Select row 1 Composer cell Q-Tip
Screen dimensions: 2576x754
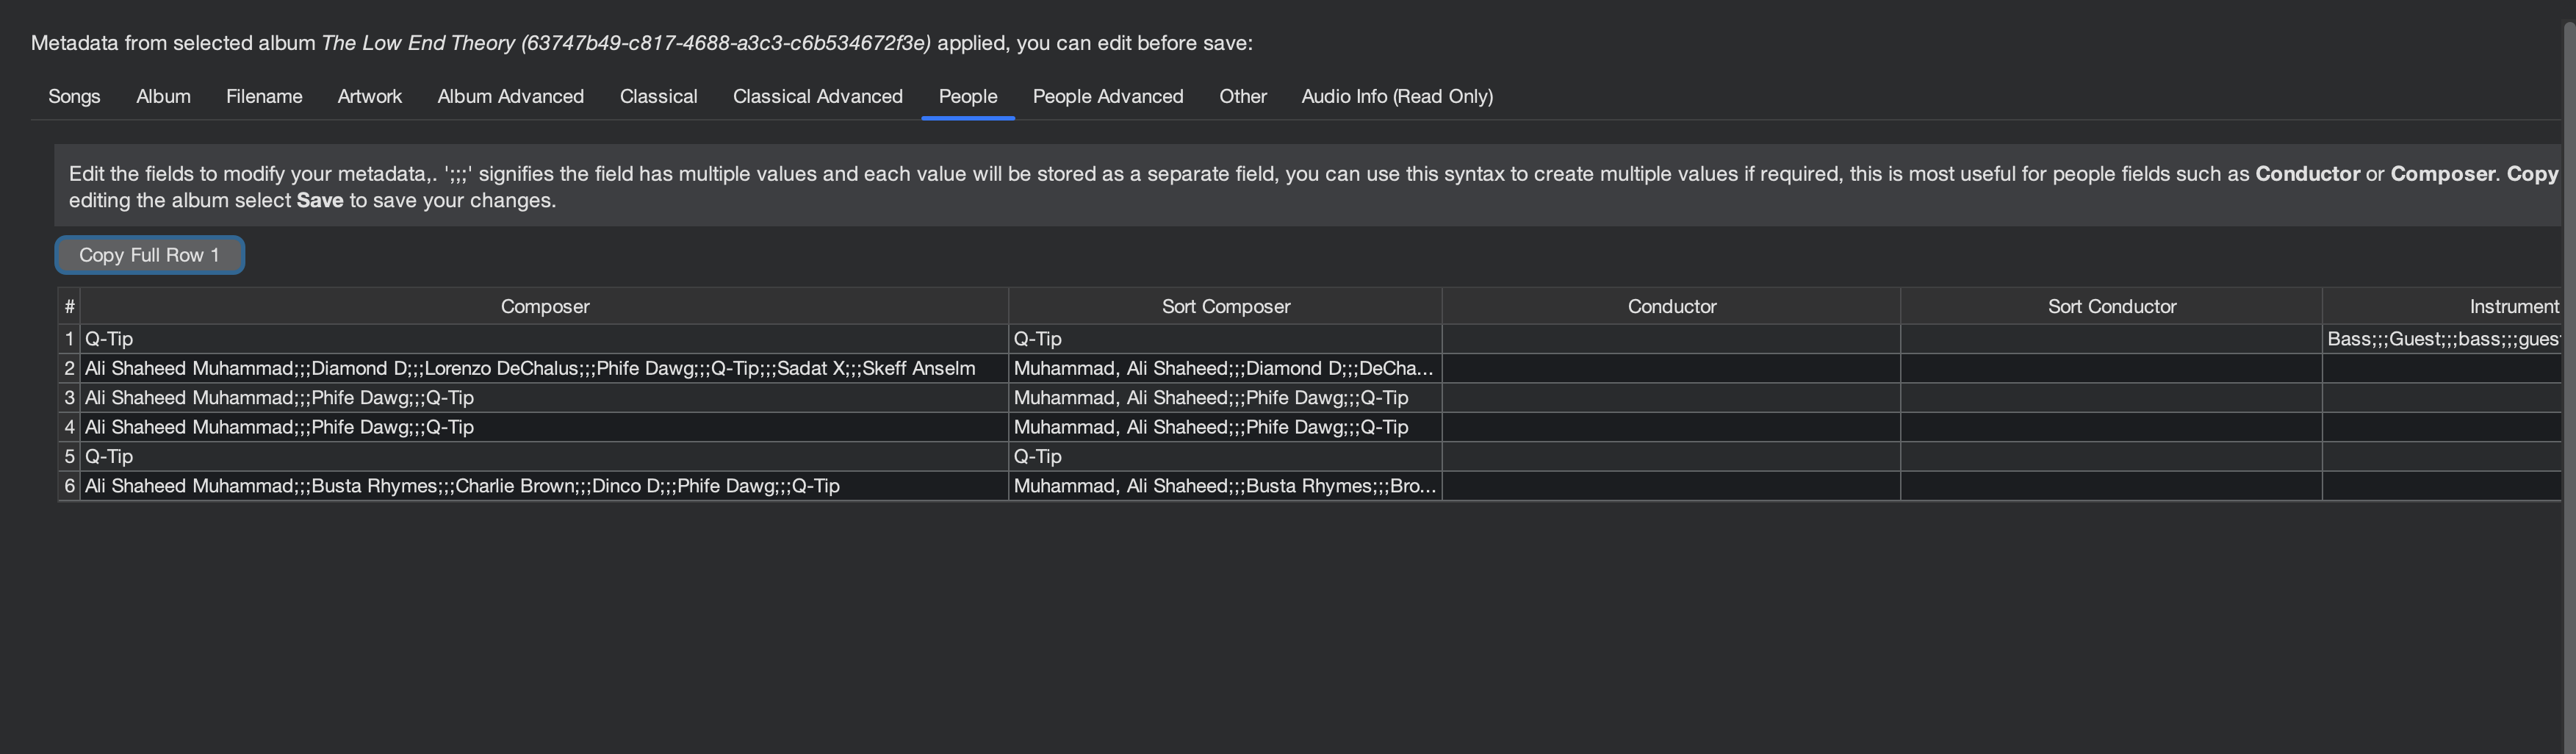[x=544, y=339]
